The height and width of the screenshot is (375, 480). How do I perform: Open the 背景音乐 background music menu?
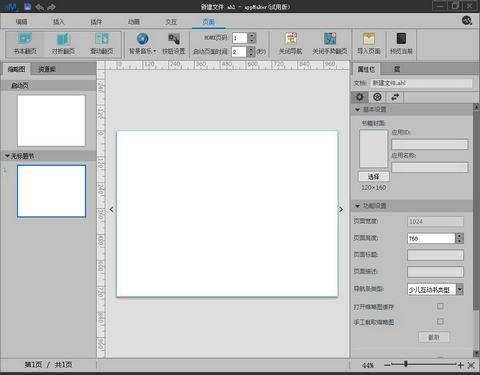143,44
